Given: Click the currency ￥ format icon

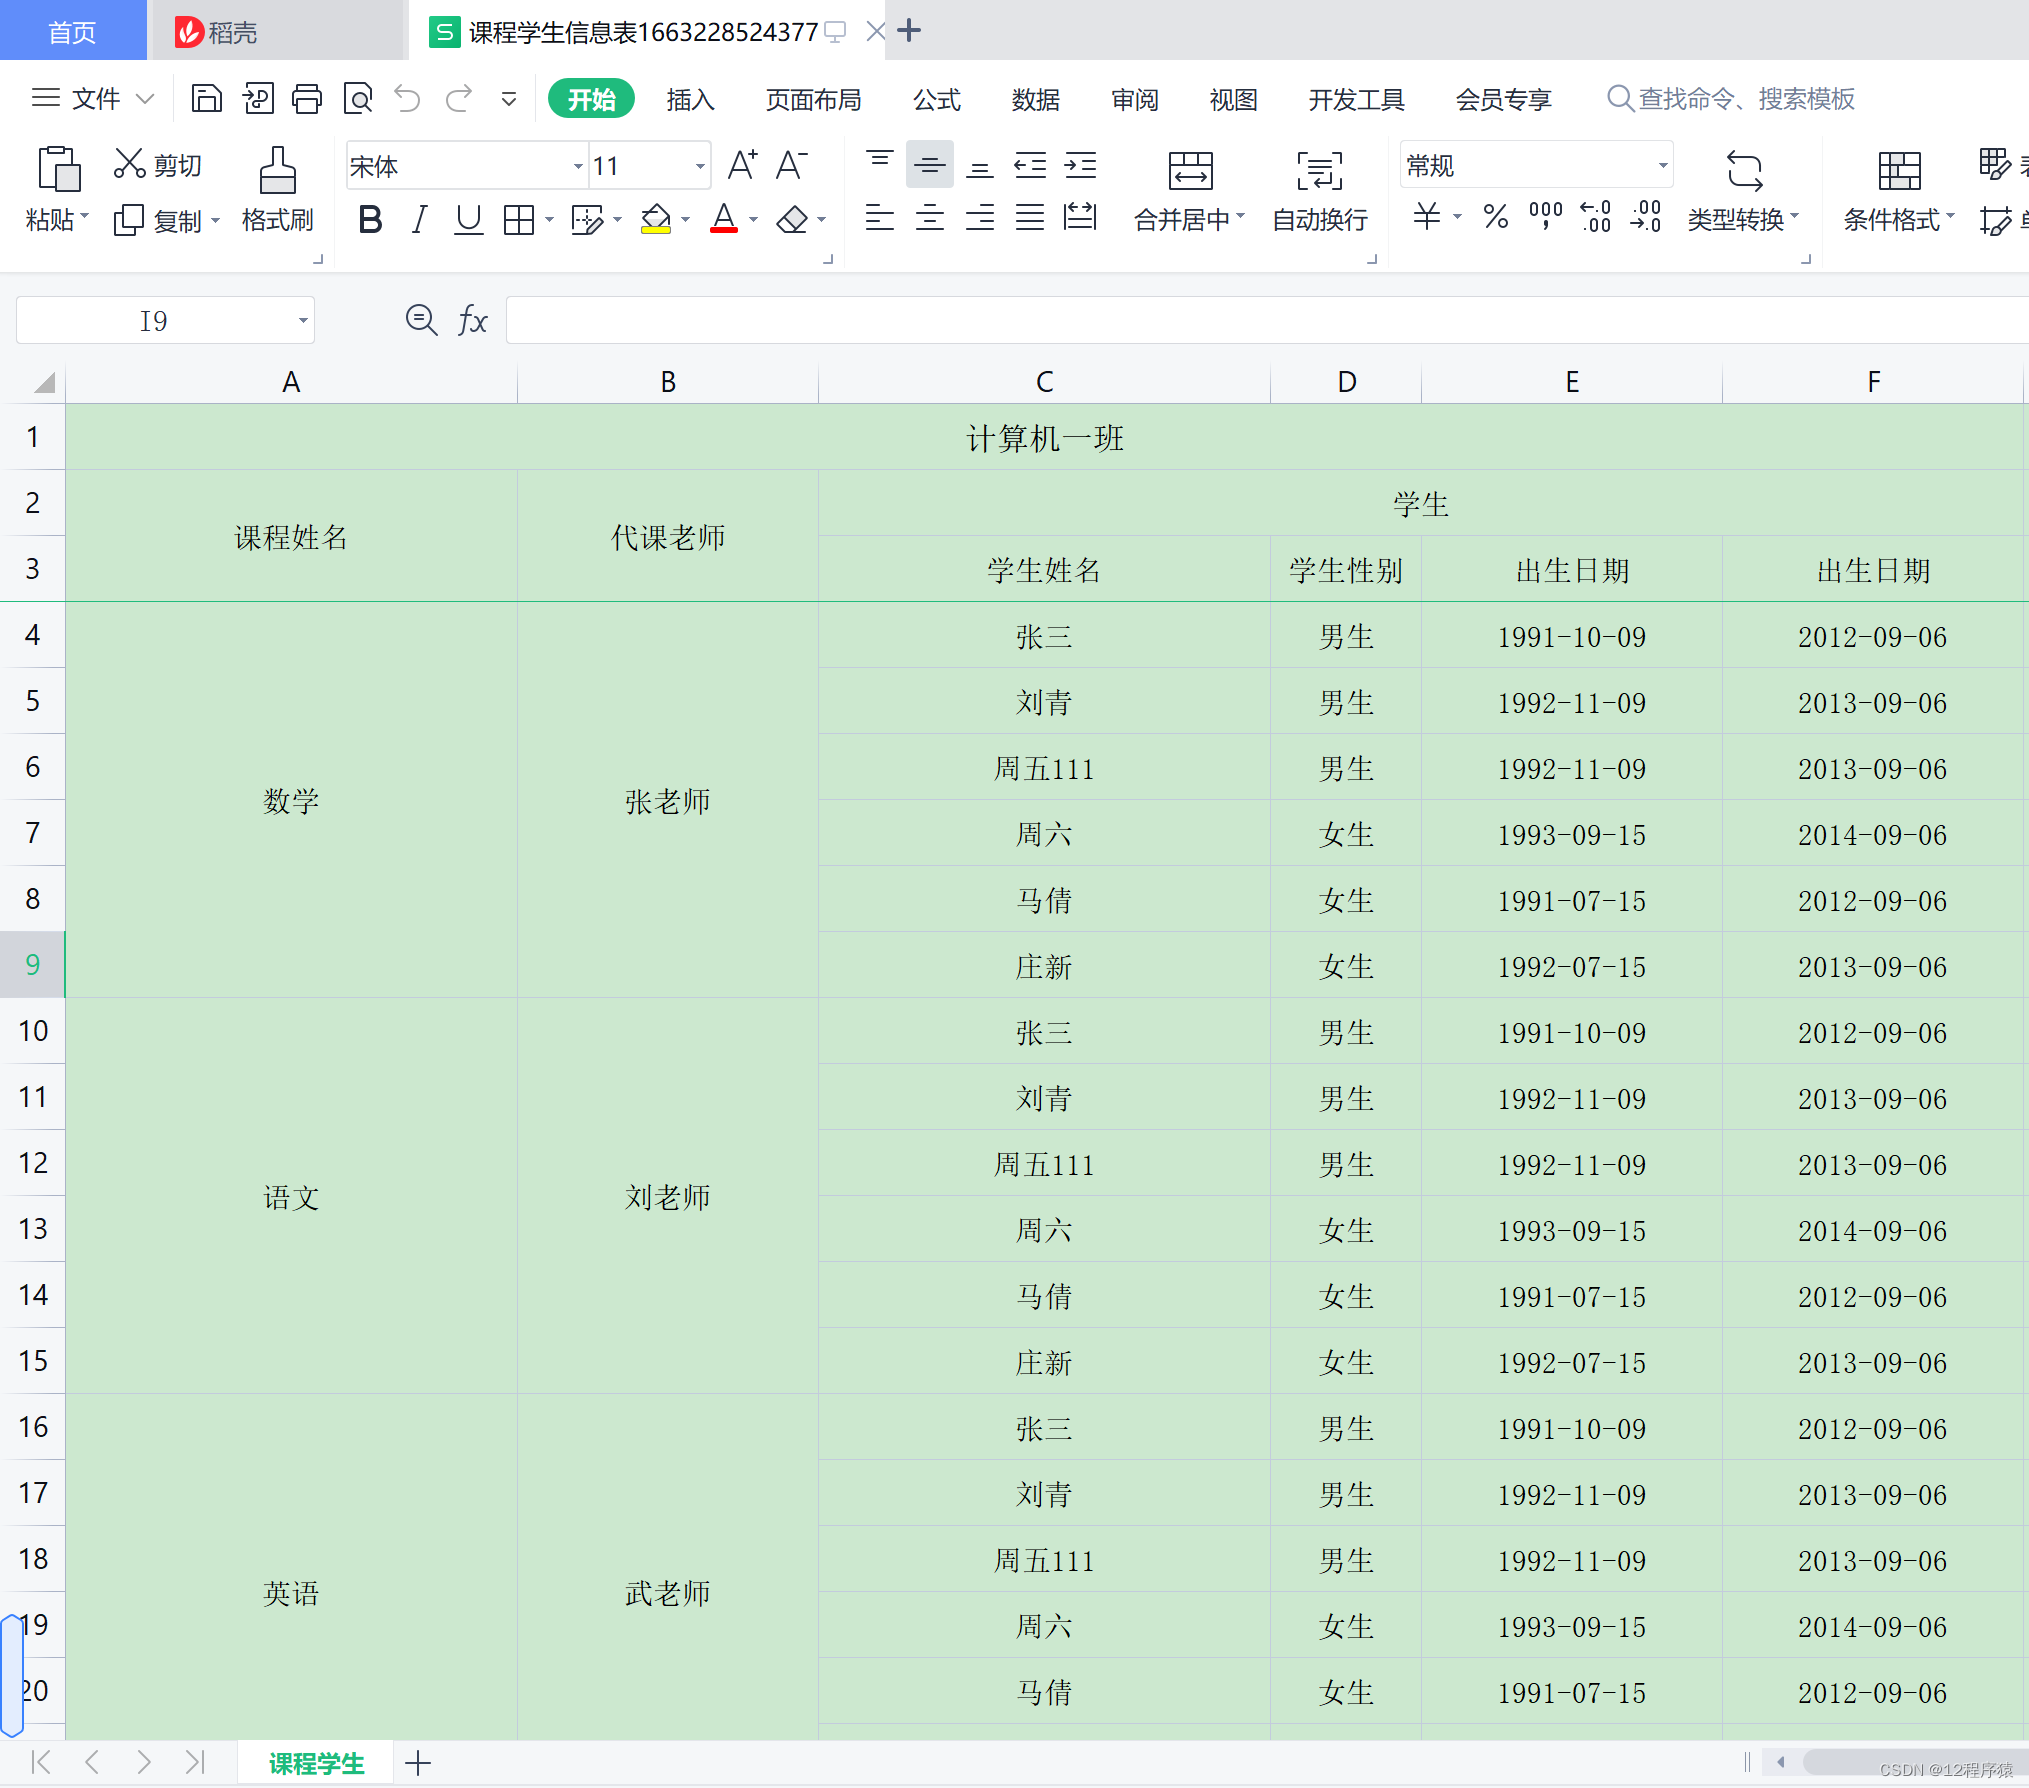Looking at the screenshot, I should pyautogui.click(x=1427, y=216).
